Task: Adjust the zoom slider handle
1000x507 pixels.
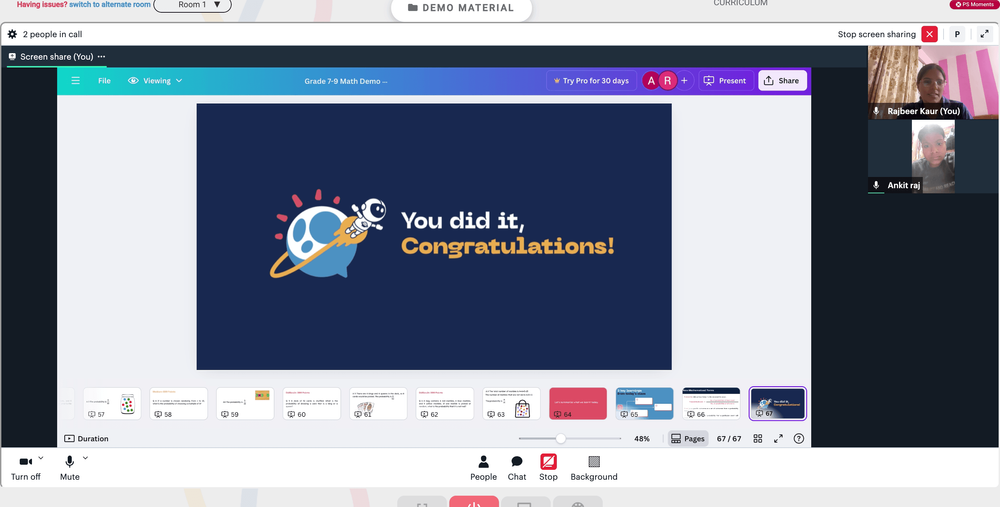Action: coord(561,439)
